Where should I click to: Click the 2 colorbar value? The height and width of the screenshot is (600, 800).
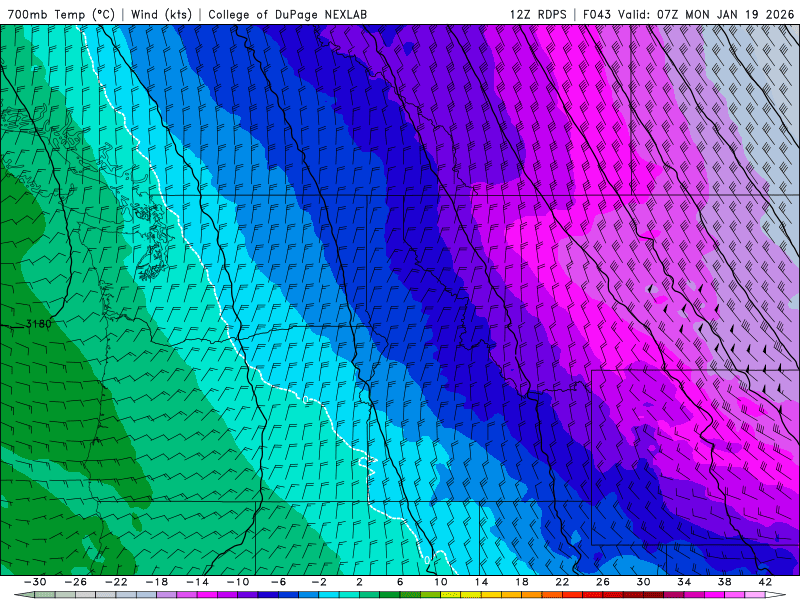tap(360, 582)
